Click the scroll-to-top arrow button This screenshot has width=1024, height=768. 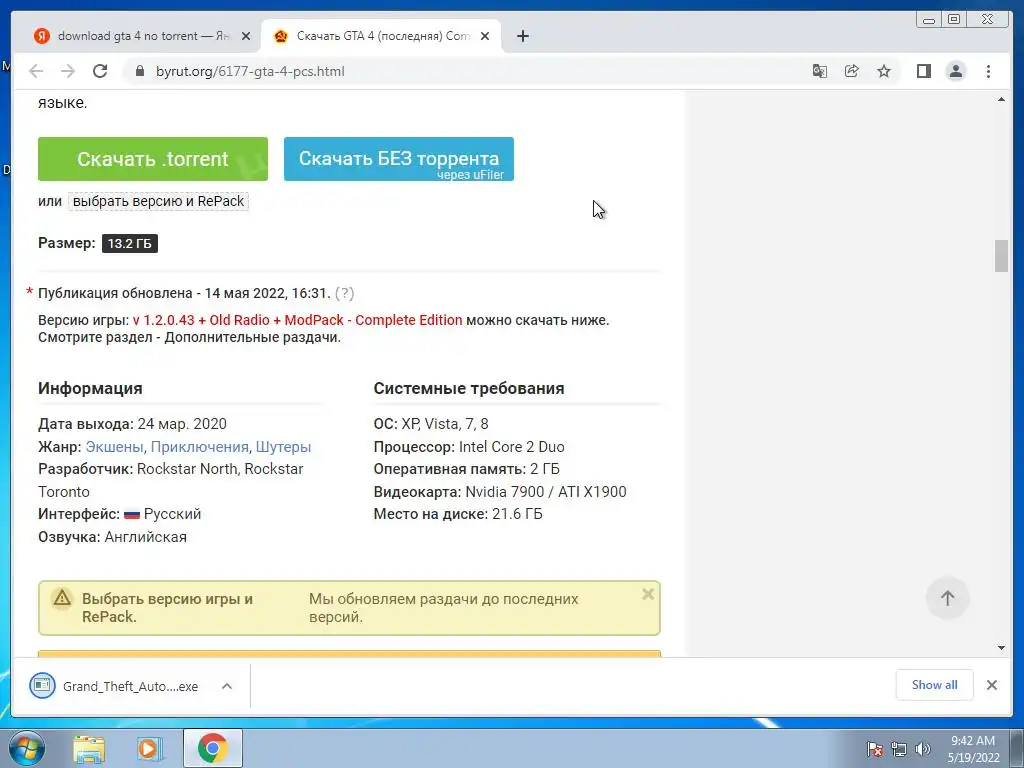point(947,598)
